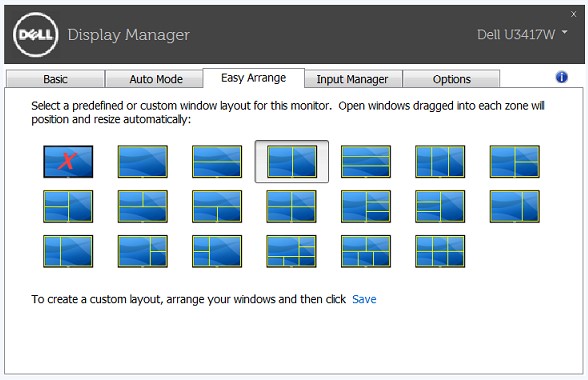Choose the six-zone three-by-two grid layout
588x380 pixels.
[440, 251]
